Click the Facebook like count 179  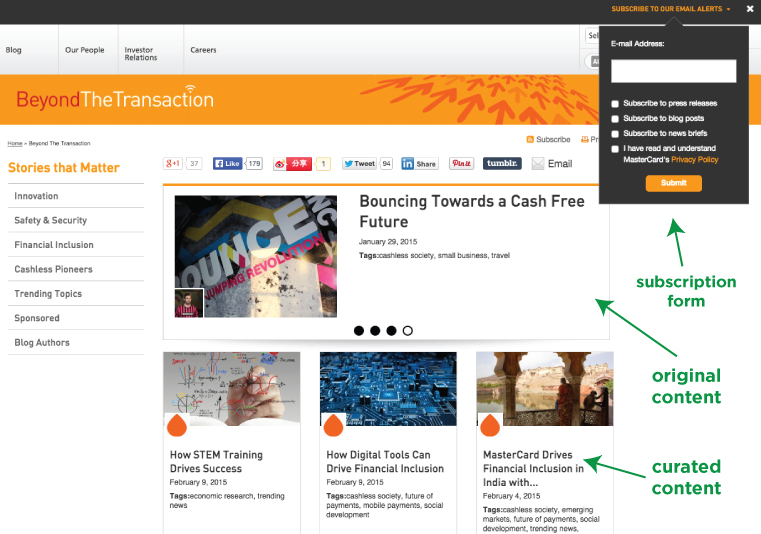(254, 164)
